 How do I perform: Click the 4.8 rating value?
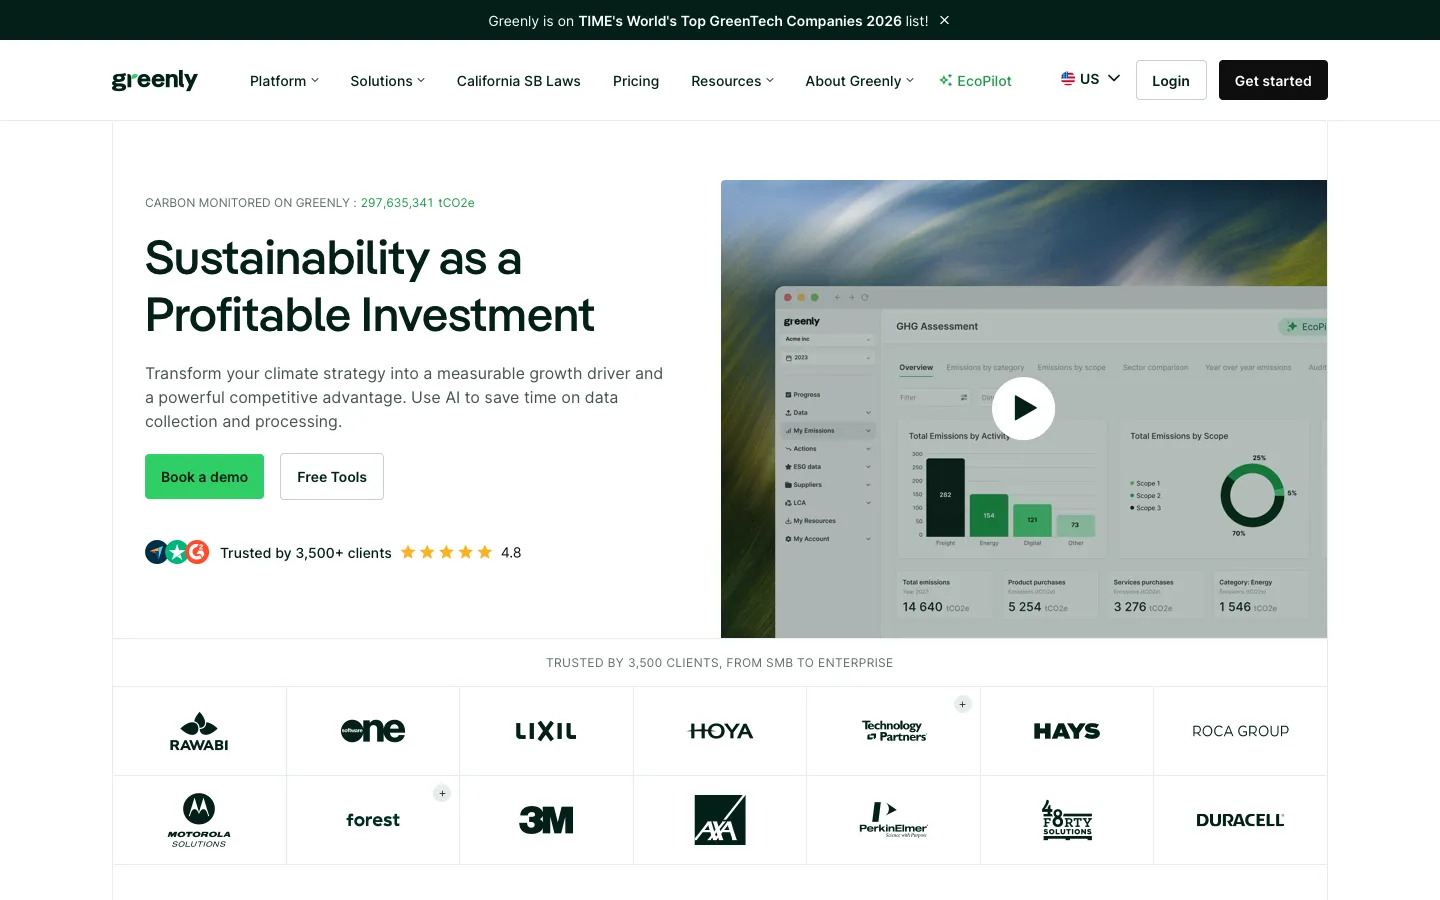[x=511, y=552]
